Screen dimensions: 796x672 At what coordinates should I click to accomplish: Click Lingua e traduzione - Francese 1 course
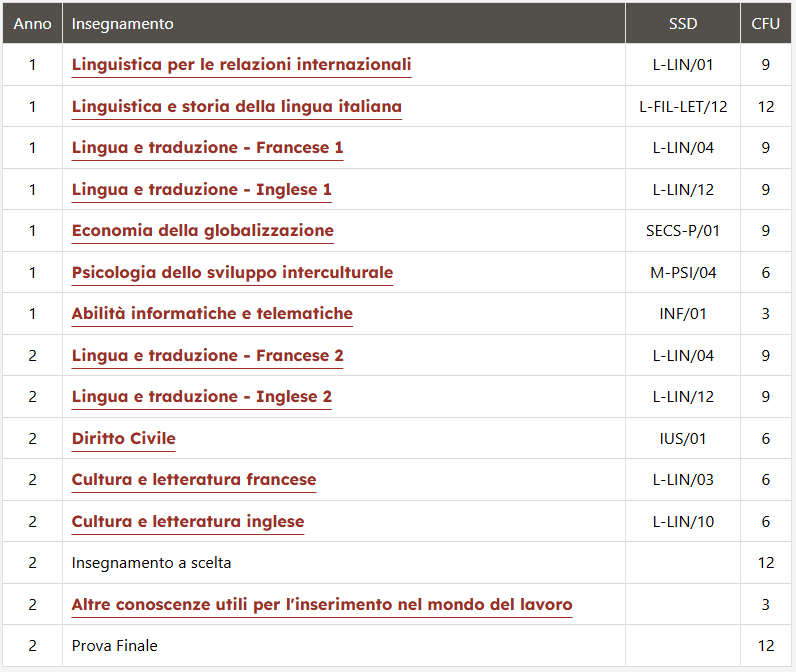(x=207, y=148)
